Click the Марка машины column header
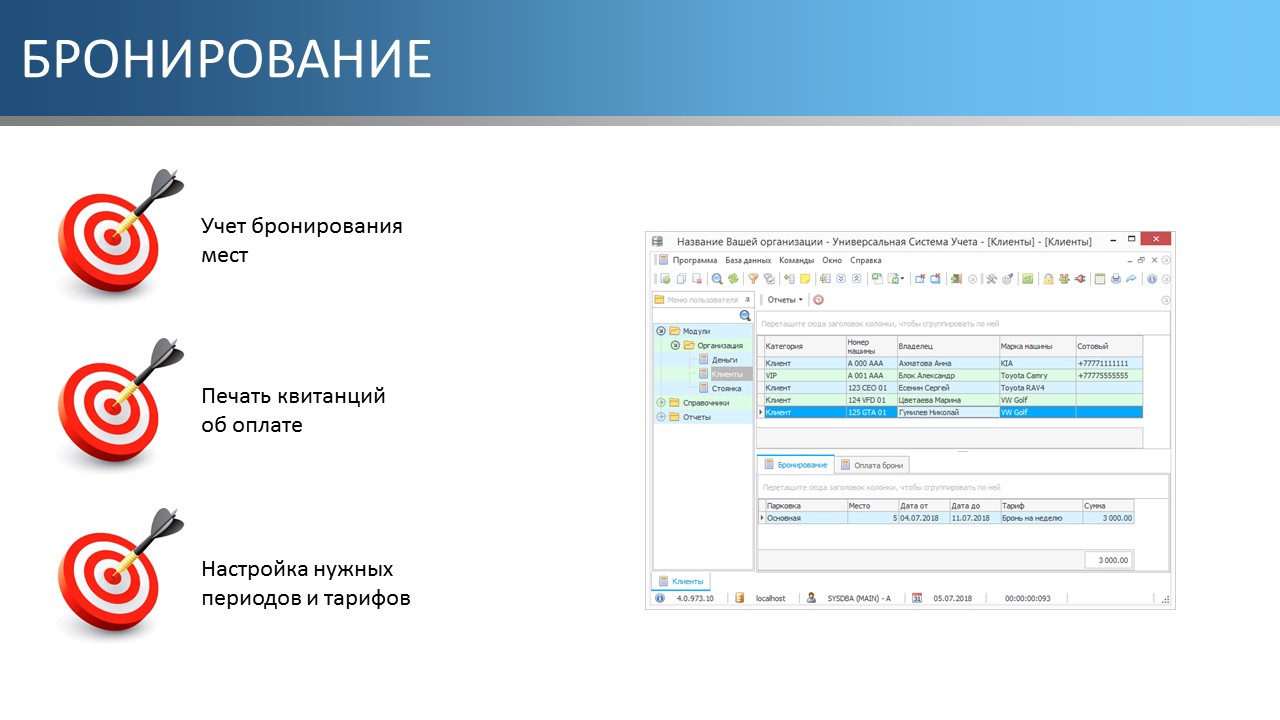1280x720 pixels. [x=1036, y=346]
